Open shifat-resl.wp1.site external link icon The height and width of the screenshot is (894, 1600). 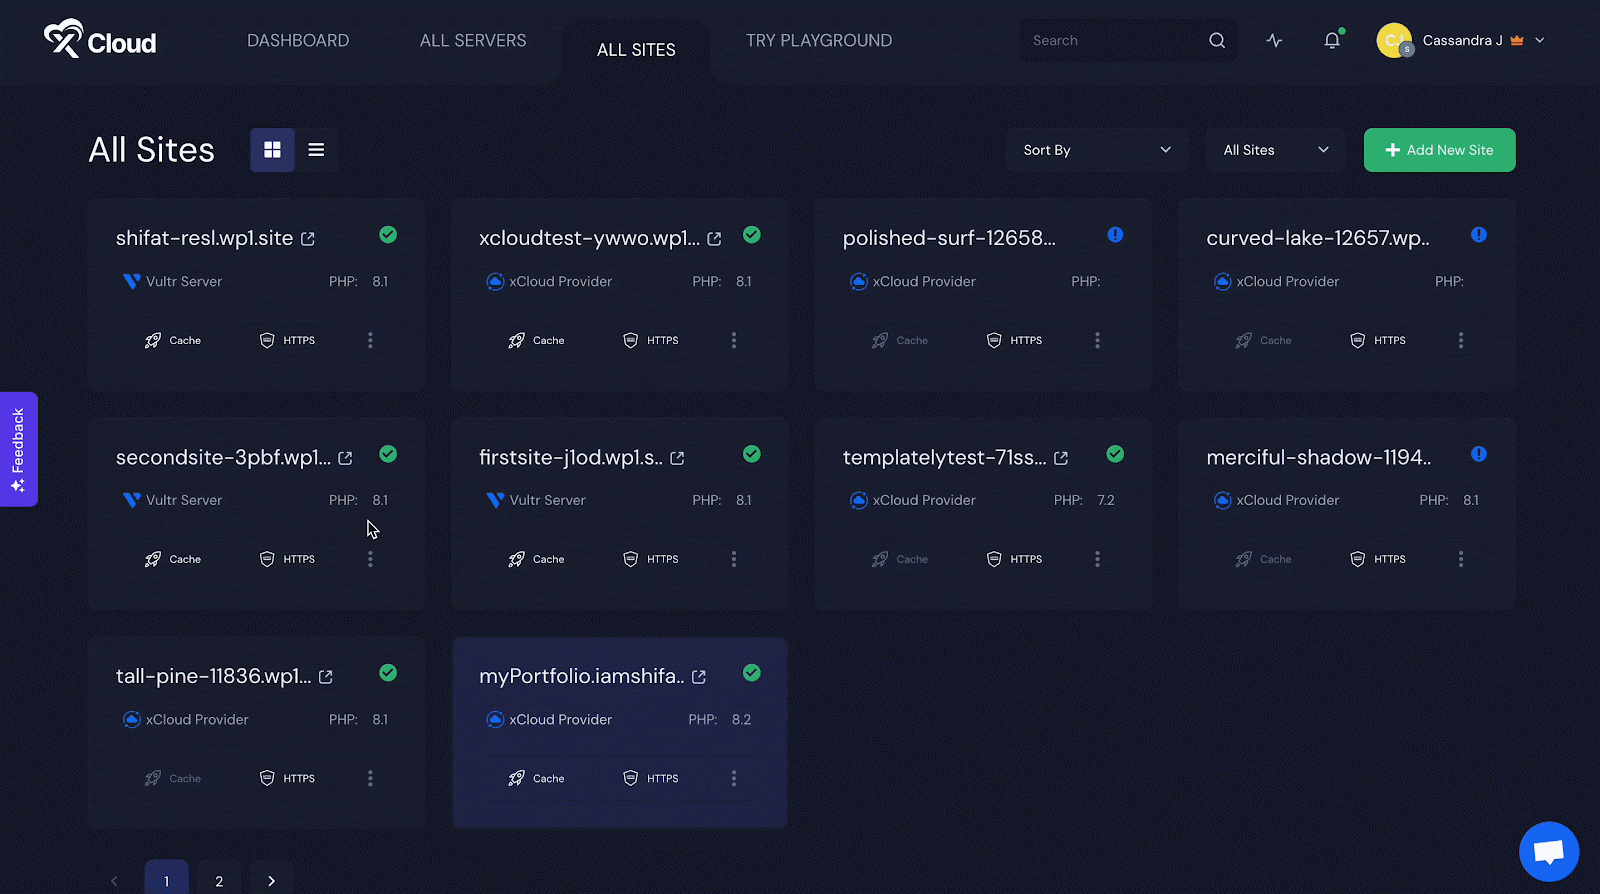point(308,239)
